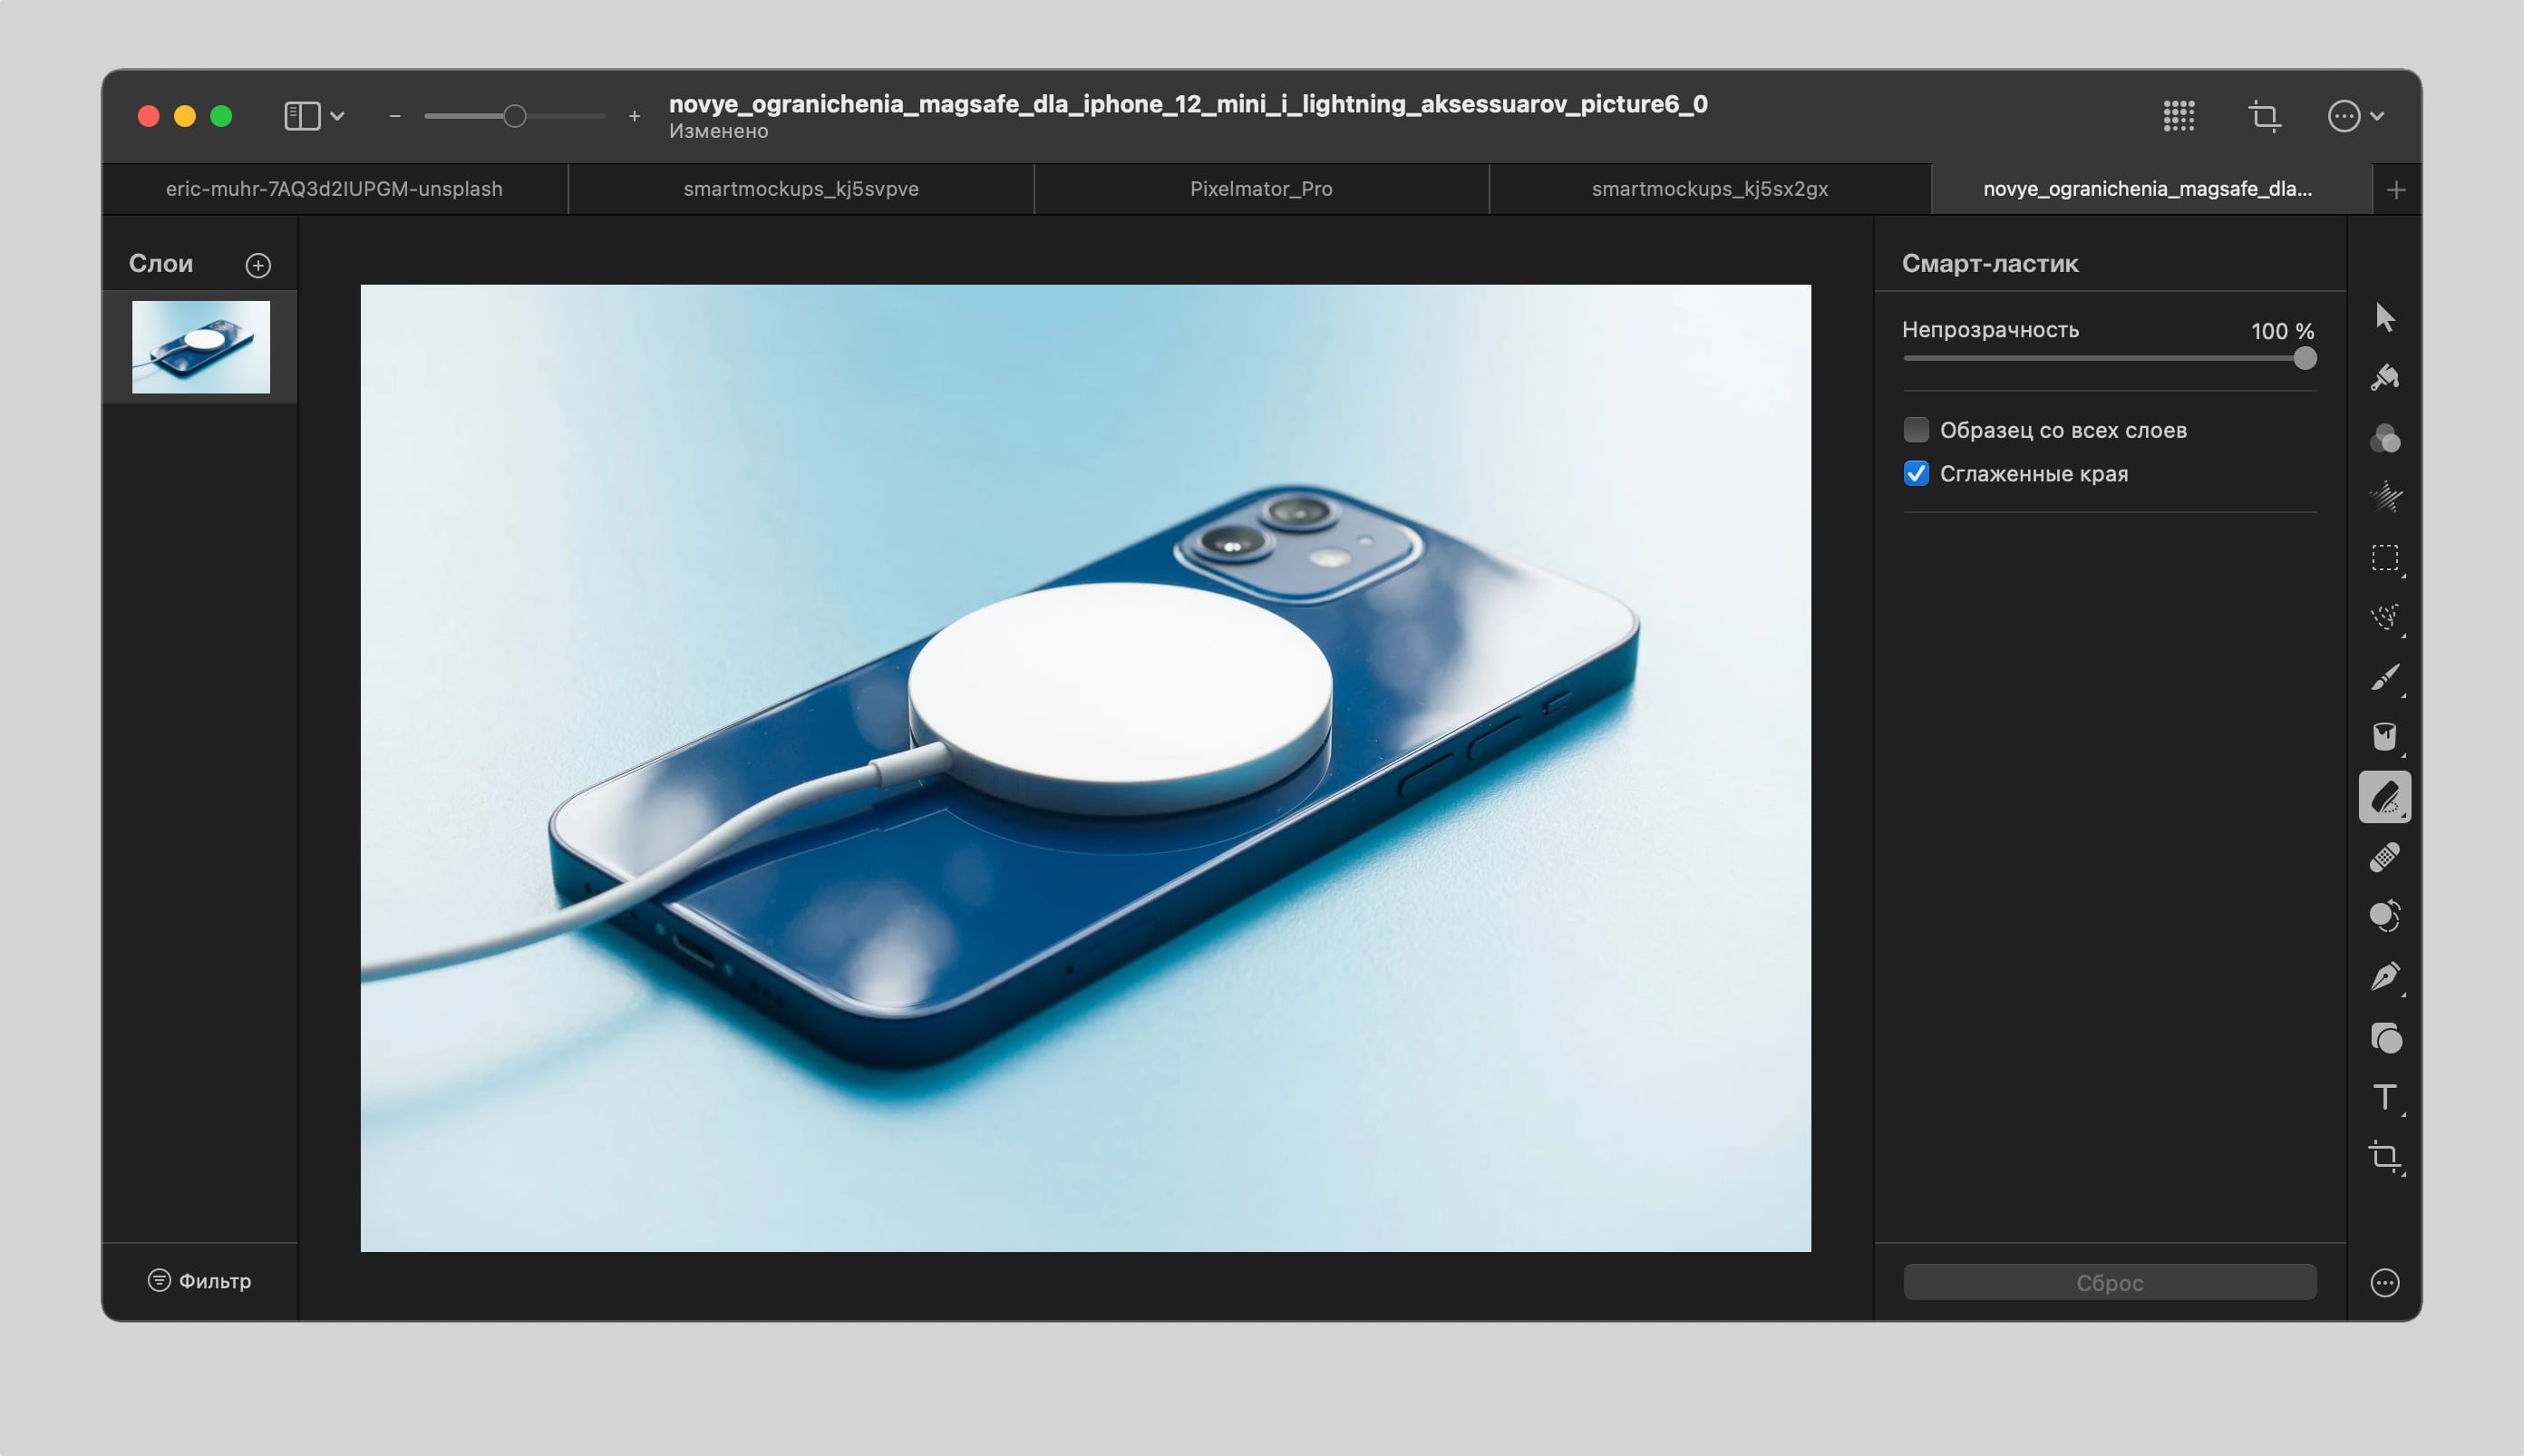The image size is (2524, 1456).
Task: Open the Color Adjustments tool
Action: pyautogui.click(x=2385, y=438)
